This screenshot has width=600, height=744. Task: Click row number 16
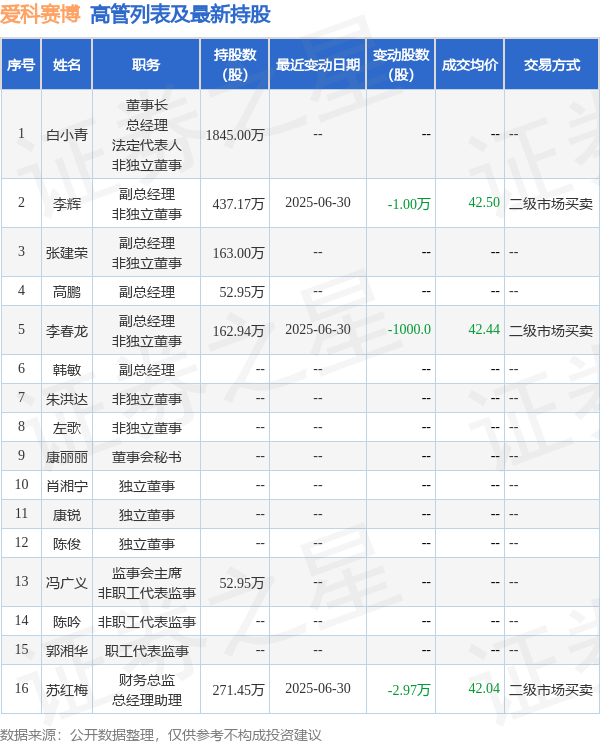(21, 688)
